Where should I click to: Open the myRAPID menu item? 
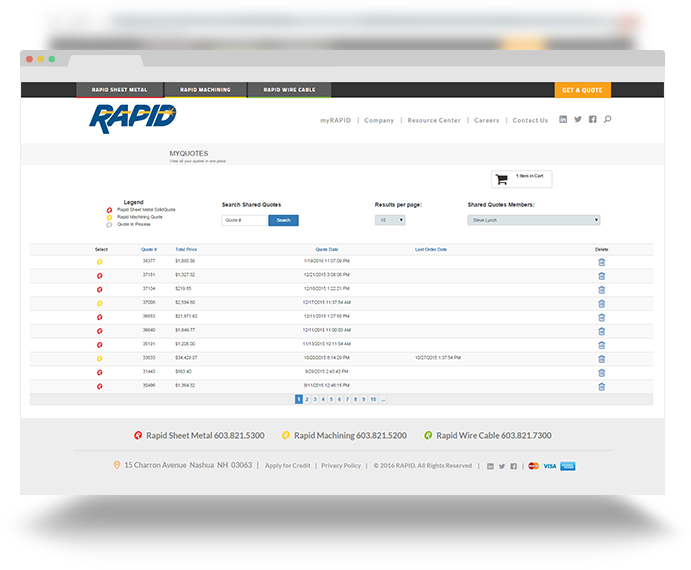tap(335, 120)
